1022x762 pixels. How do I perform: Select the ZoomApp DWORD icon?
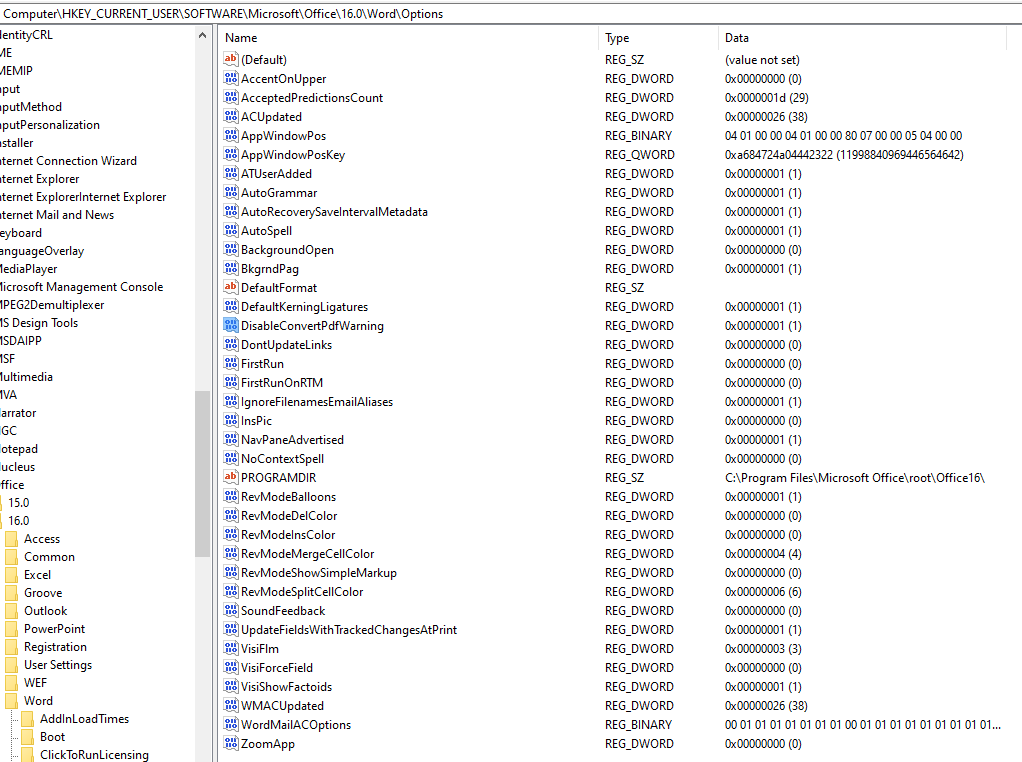pos(230,743)
